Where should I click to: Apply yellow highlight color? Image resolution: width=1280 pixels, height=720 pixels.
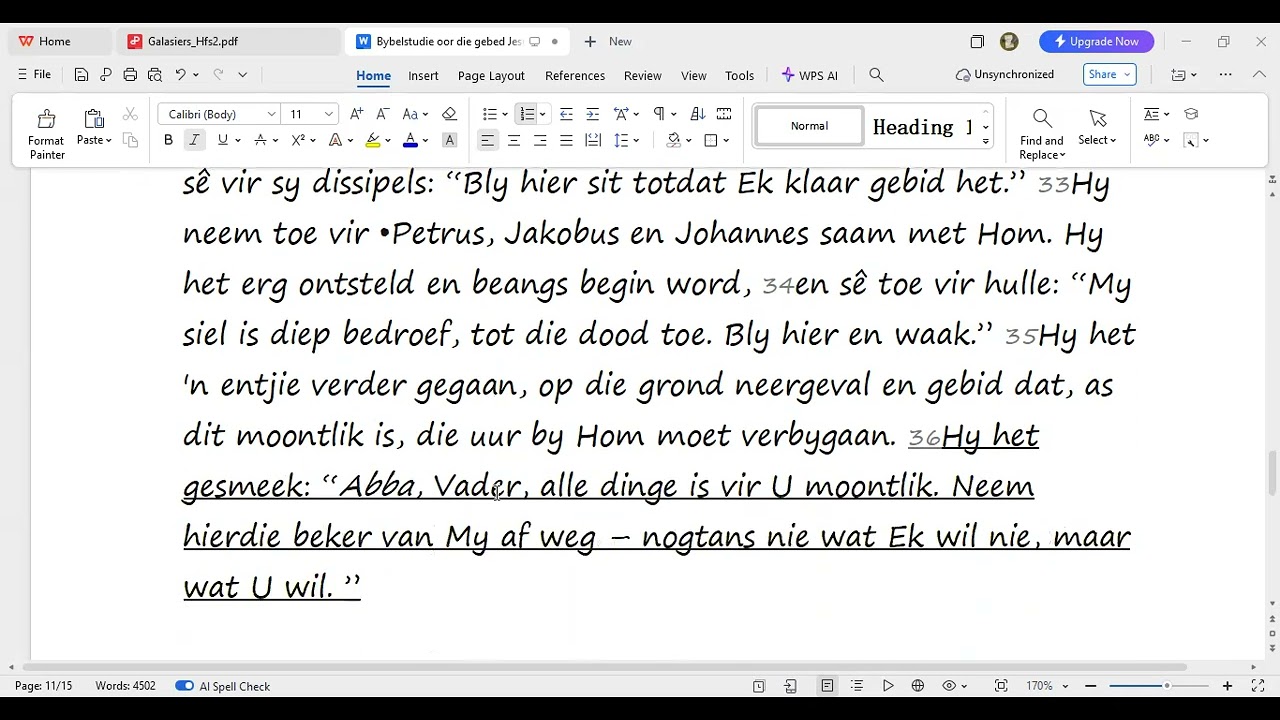point(372,141)
